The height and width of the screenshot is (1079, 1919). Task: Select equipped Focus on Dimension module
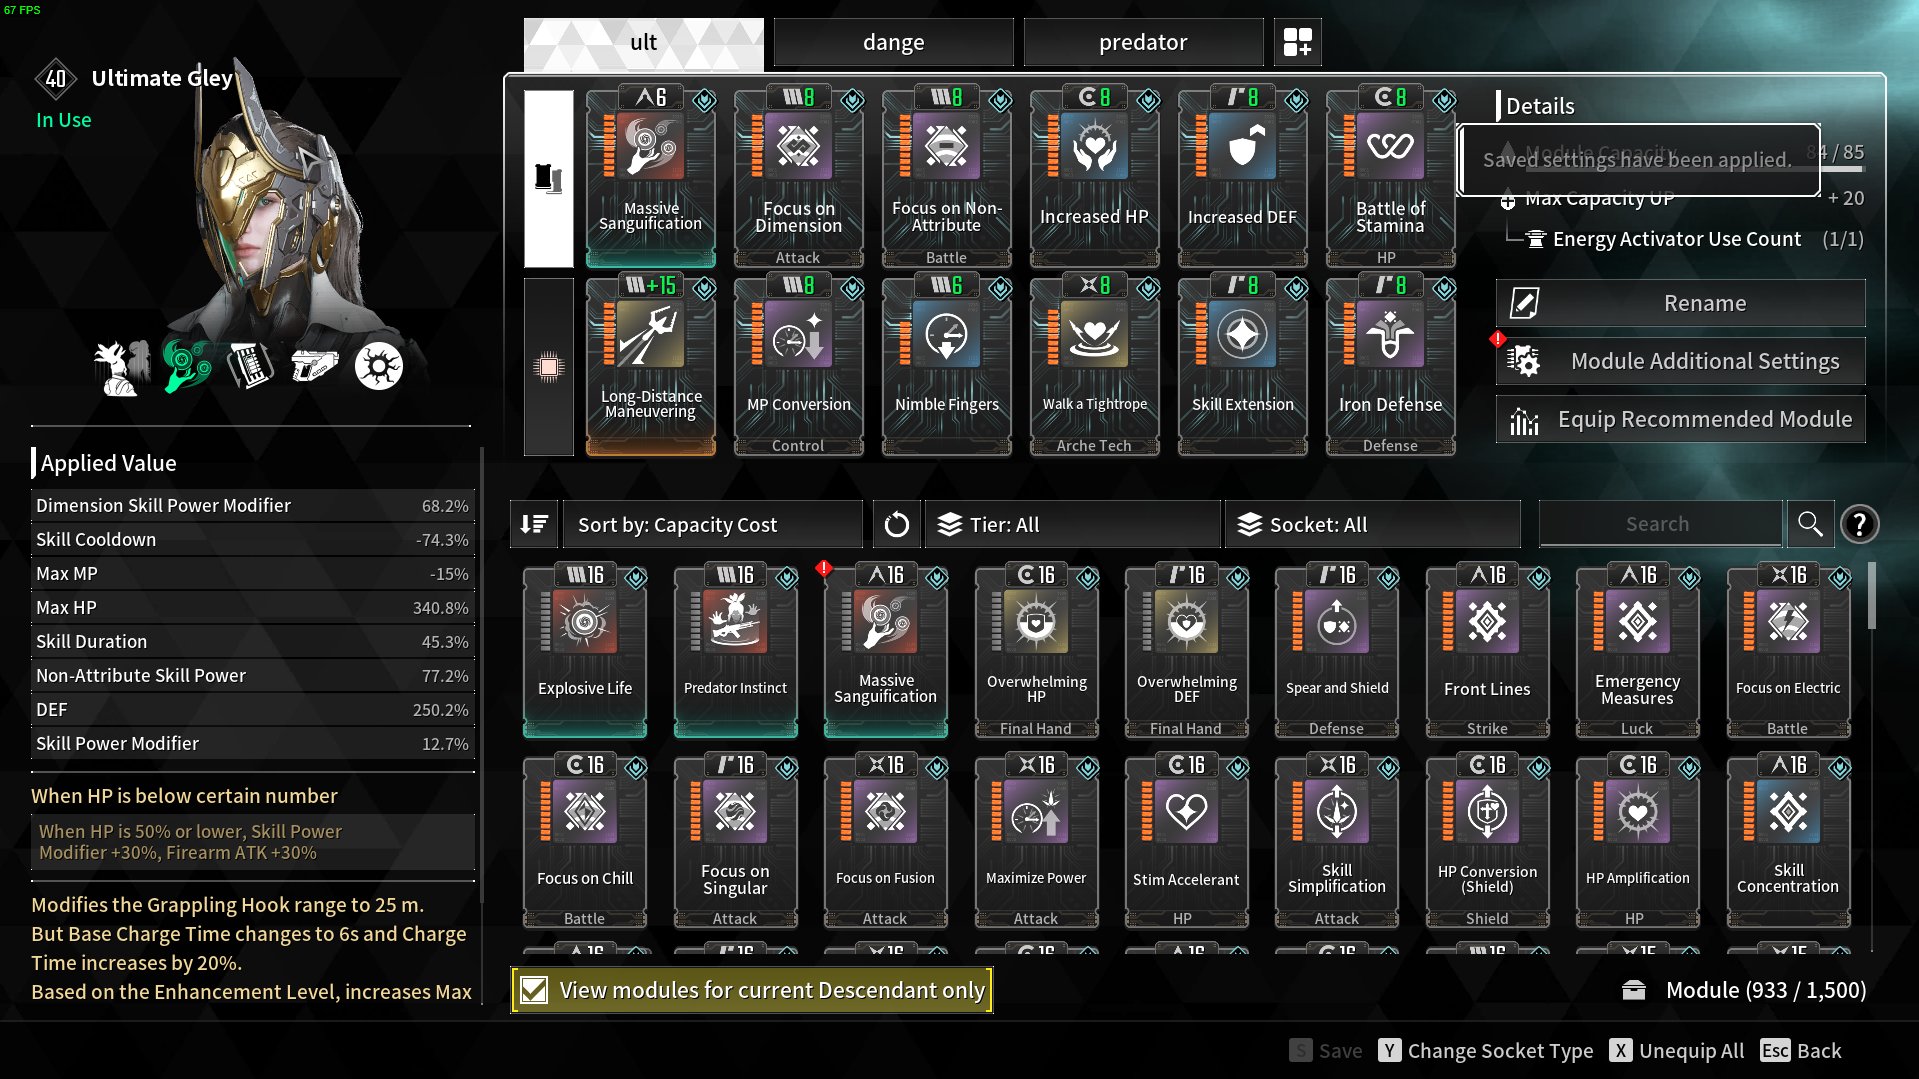coord(799,177)
